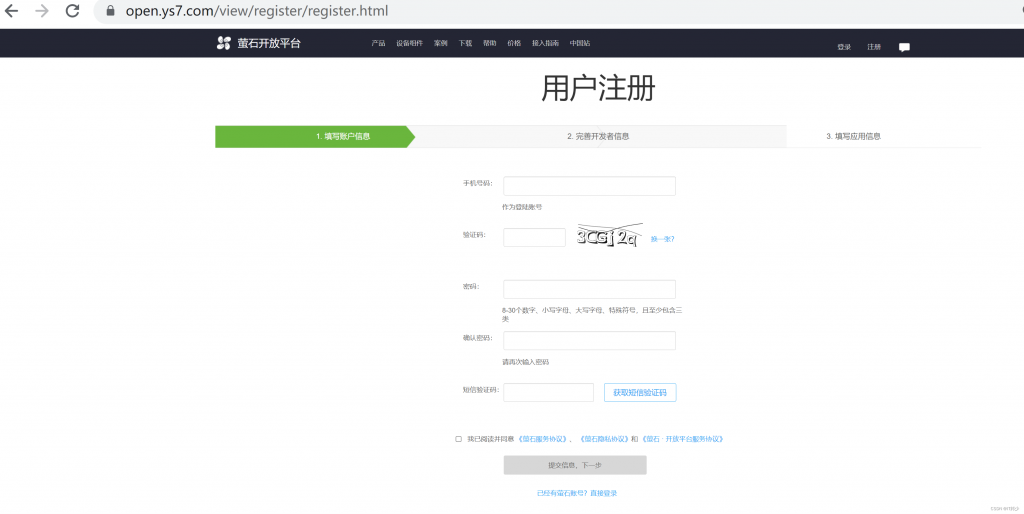
Task: Click the 作为登陆账号 hint text
Action: pyautogui.click(x=522, y=207)
